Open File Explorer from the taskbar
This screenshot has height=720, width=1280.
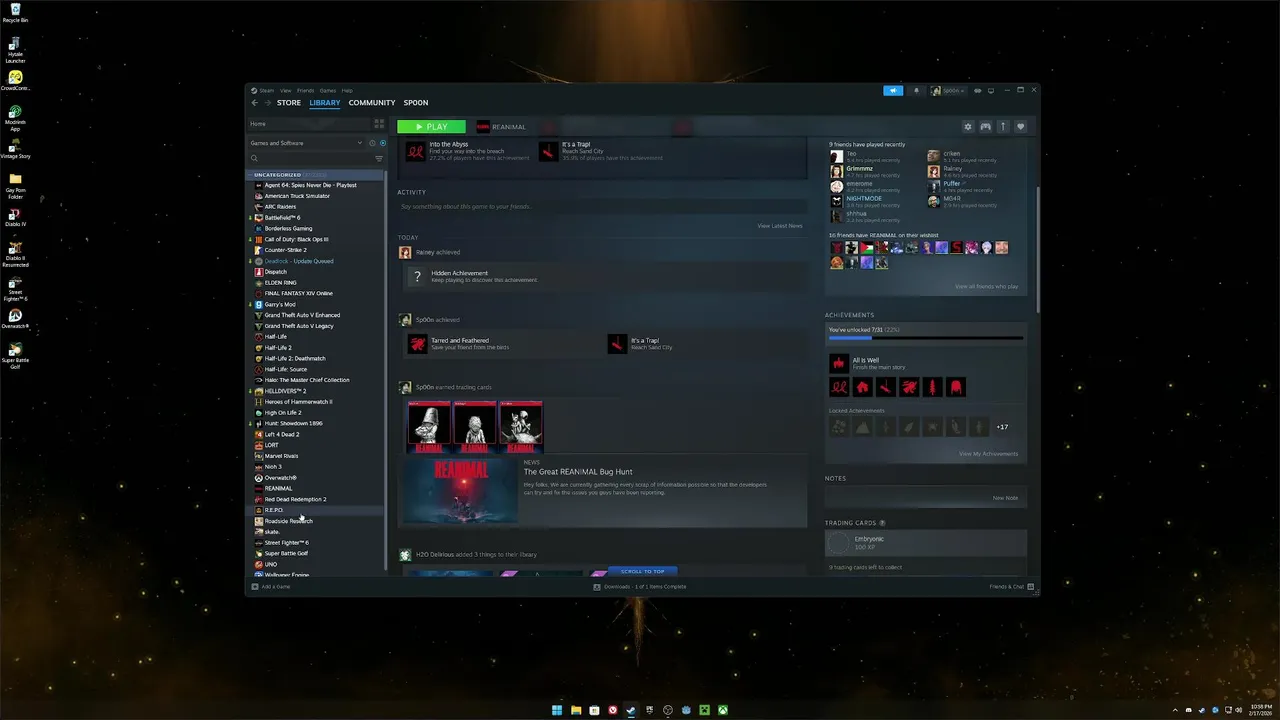[x=576, y=711]
